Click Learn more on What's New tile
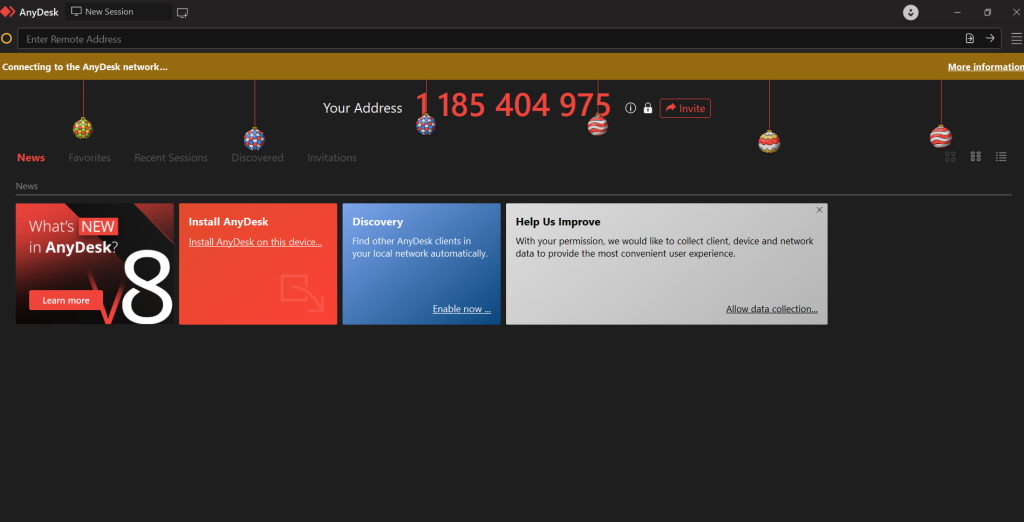This screenshot has height=522, width=1024. pos(66,300)
